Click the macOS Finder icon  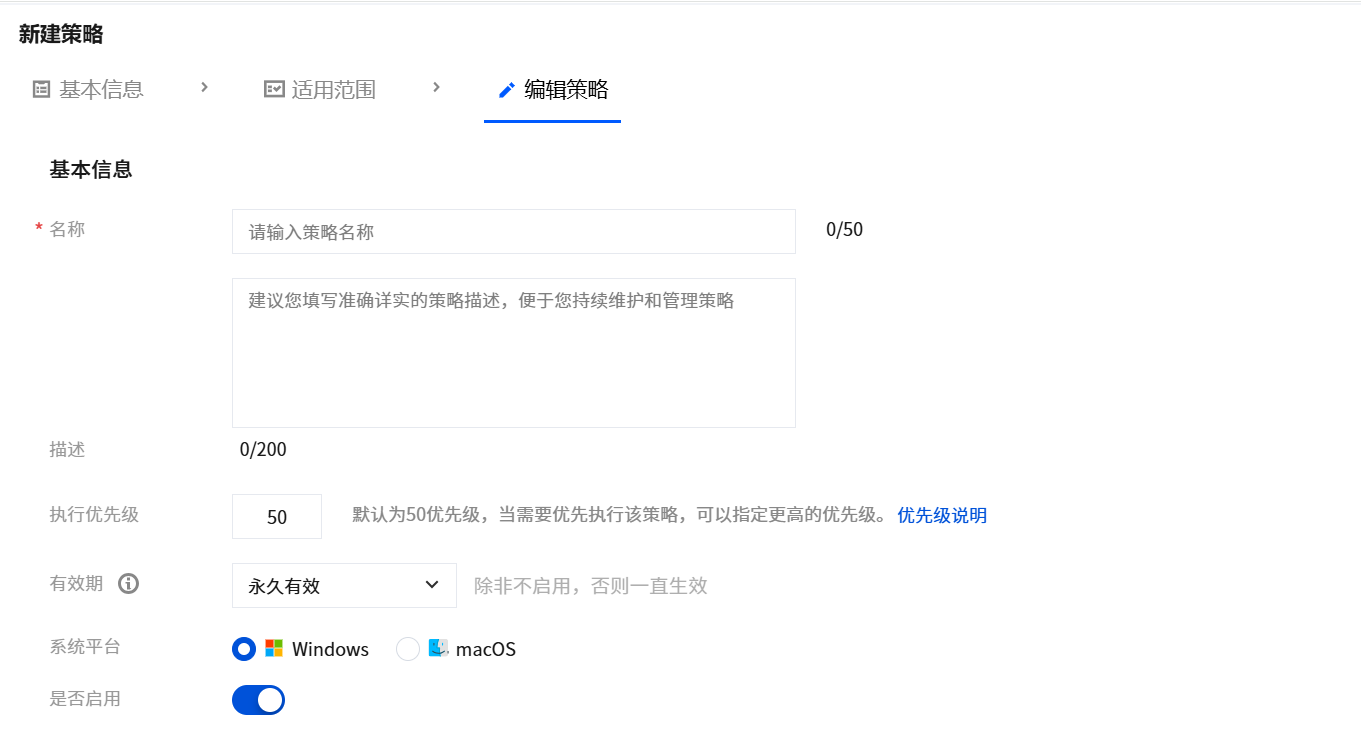pyautogui.click(x=438, y=648)
